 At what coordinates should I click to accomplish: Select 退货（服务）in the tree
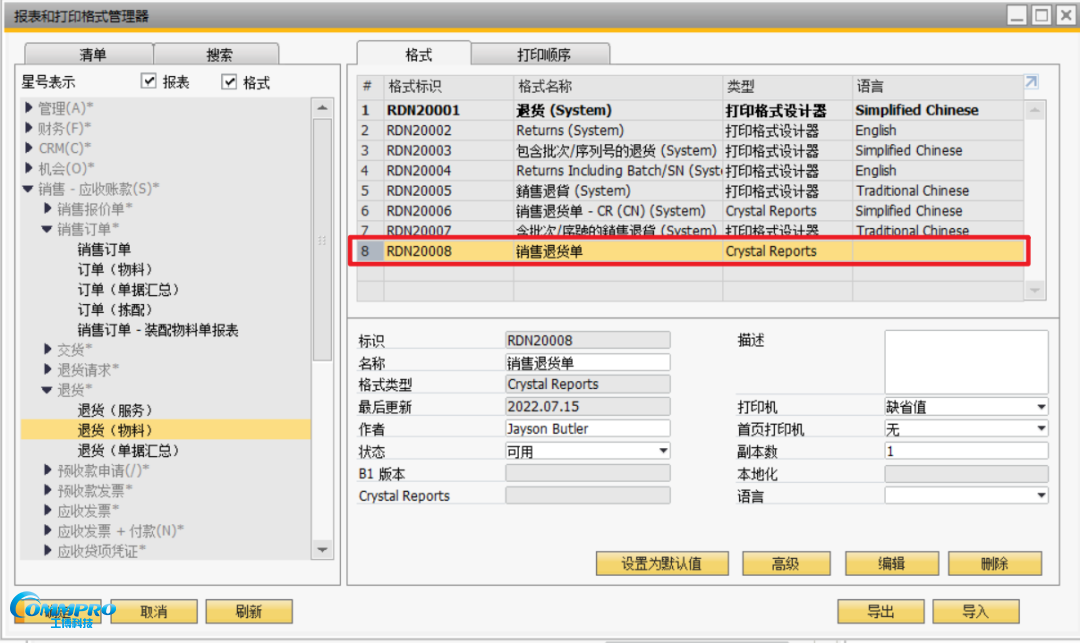pos(115,410)
